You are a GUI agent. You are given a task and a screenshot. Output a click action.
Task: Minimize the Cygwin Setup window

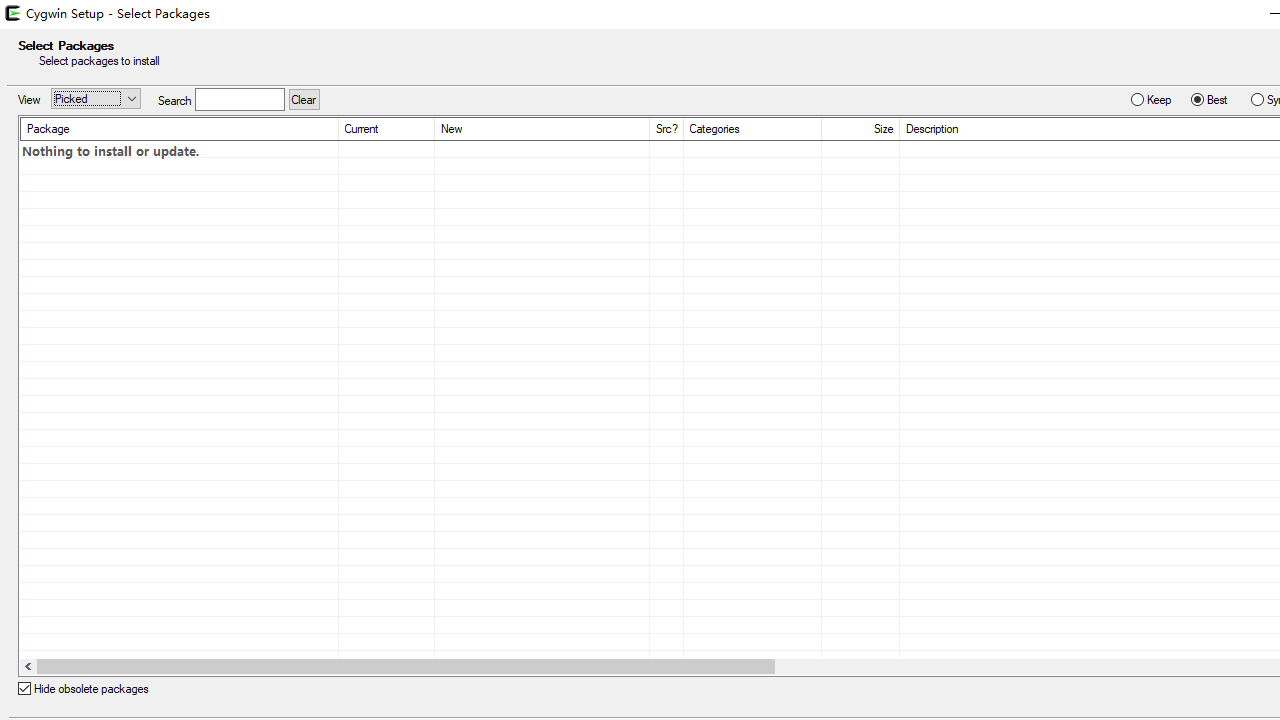1273,14
